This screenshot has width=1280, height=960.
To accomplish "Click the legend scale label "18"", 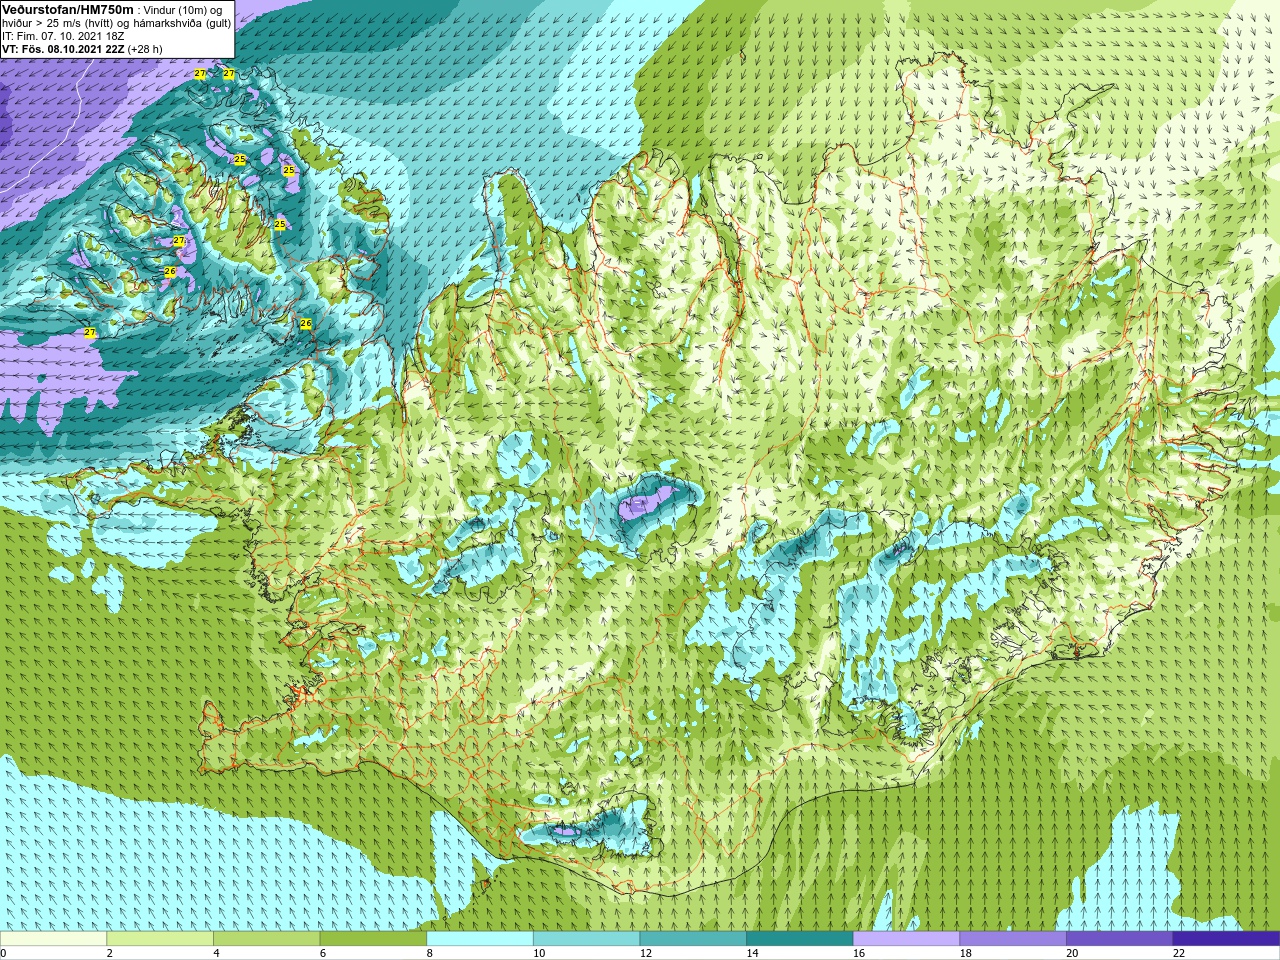I will [x=966, y=953].
